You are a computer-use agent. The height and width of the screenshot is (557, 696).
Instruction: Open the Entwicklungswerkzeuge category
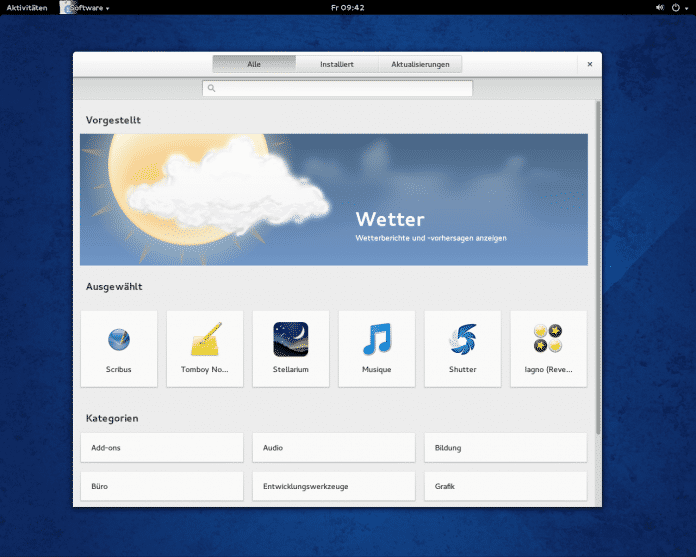click(x=333, y=486)
